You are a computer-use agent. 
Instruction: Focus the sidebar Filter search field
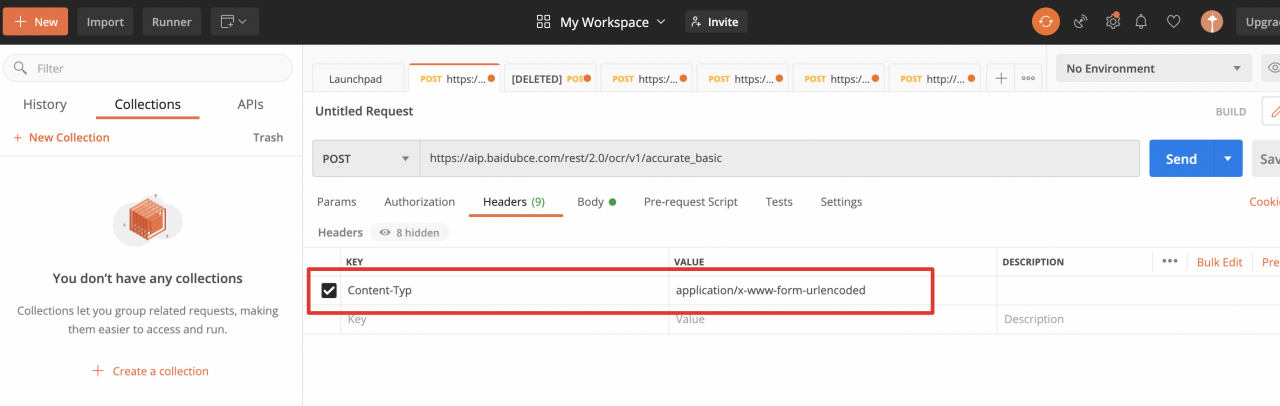pos(148,68)
